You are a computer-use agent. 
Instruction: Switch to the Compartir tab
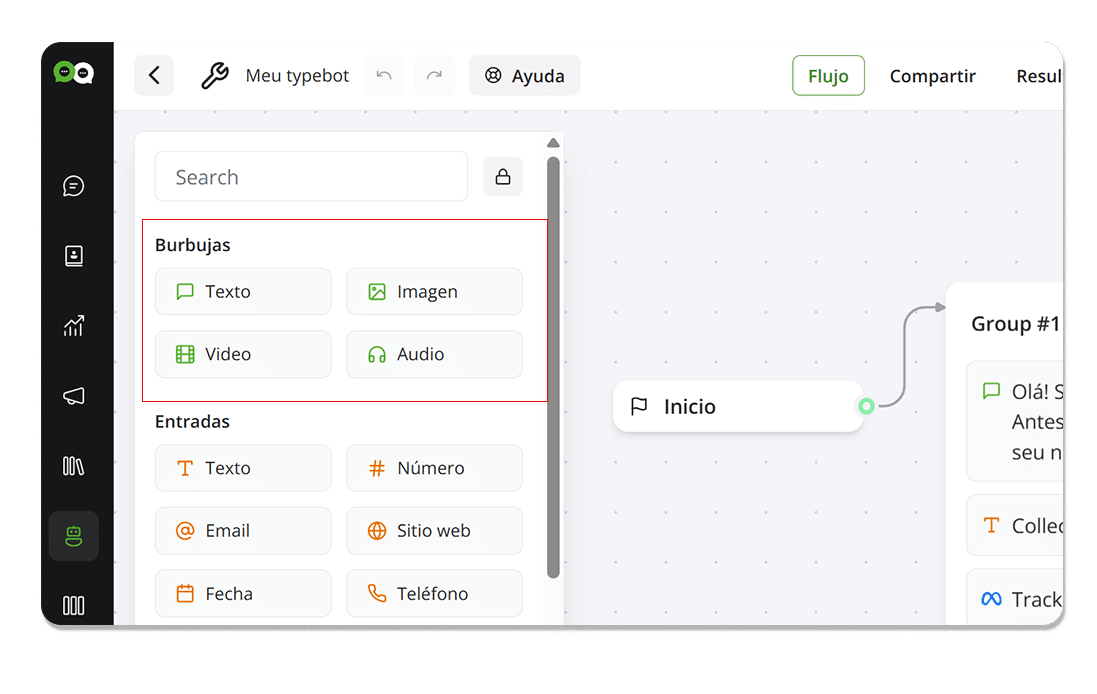coord(932,76)
